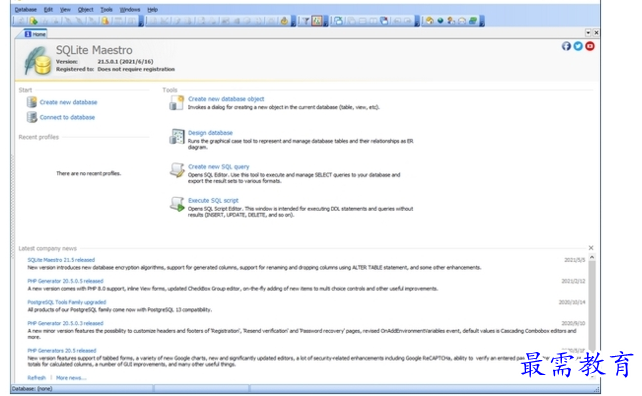Image resolution: width=642 pixels, height=396 pixels.
Task: Click the blue-green window icon in toolbar
Action: click(x=338, y=21)
